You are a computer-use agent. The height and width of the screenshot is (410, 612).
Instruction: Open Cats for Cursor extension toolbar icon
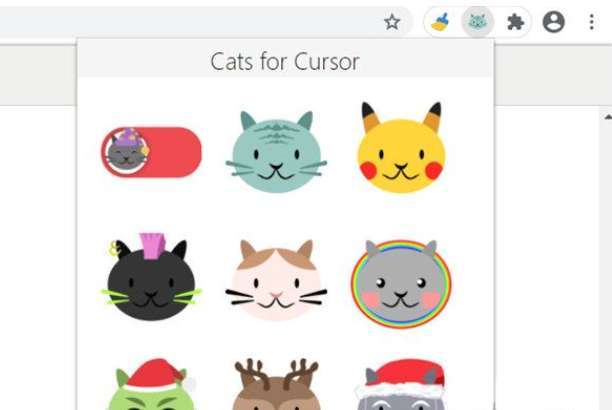point(477,22)
